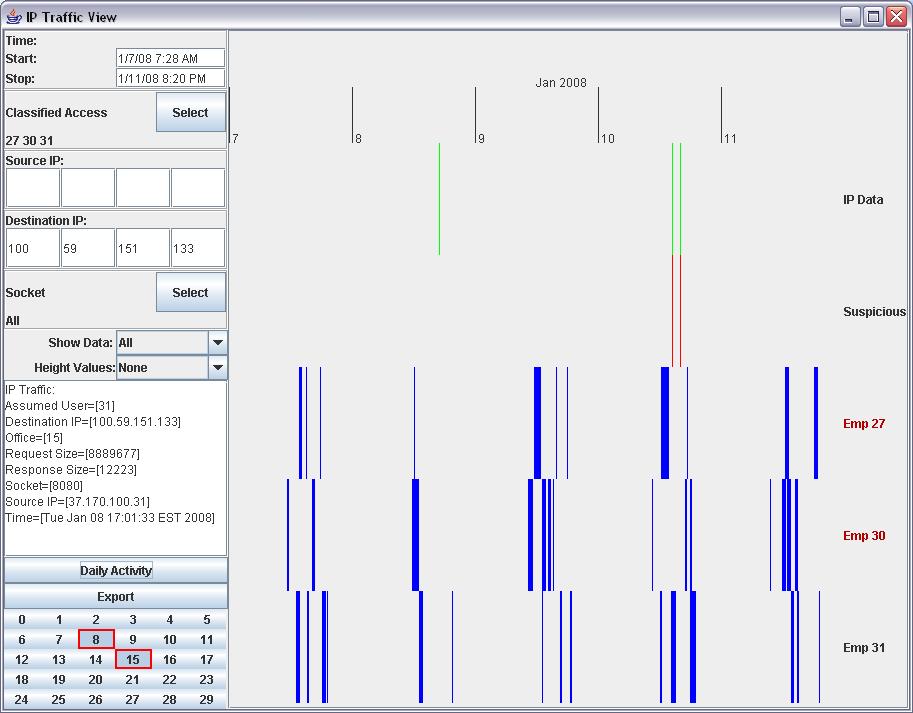
Task: Toggle highlighted office number 8
Action: (96, 639)
